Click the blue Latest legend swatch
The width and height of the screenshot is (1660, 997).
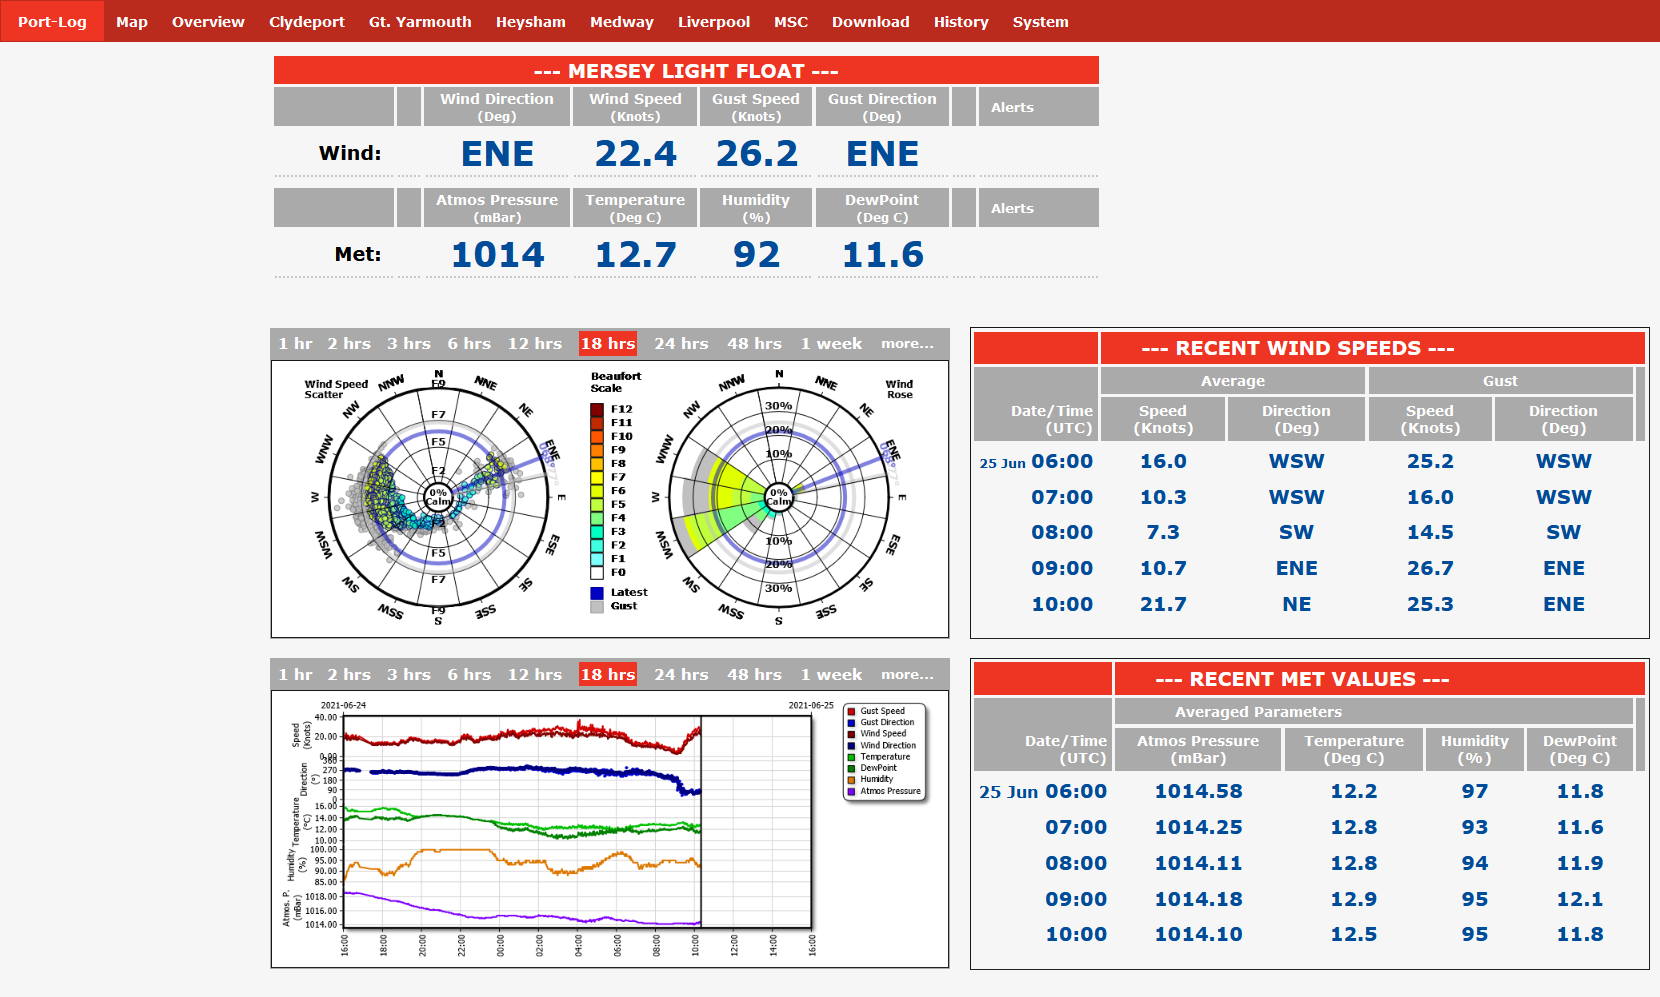click(x=597, y=593)
